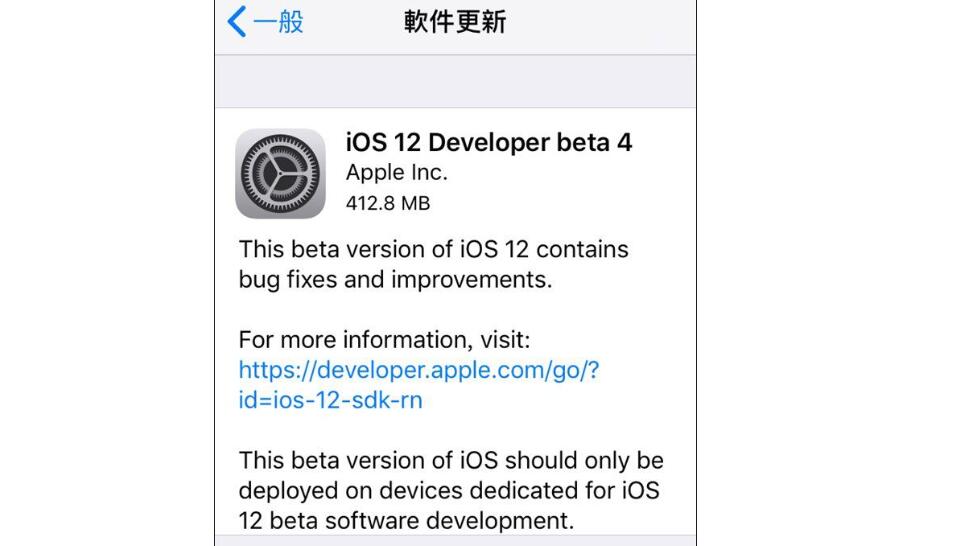Click the word 'Developer' in the update title

(x=489, y=144)
